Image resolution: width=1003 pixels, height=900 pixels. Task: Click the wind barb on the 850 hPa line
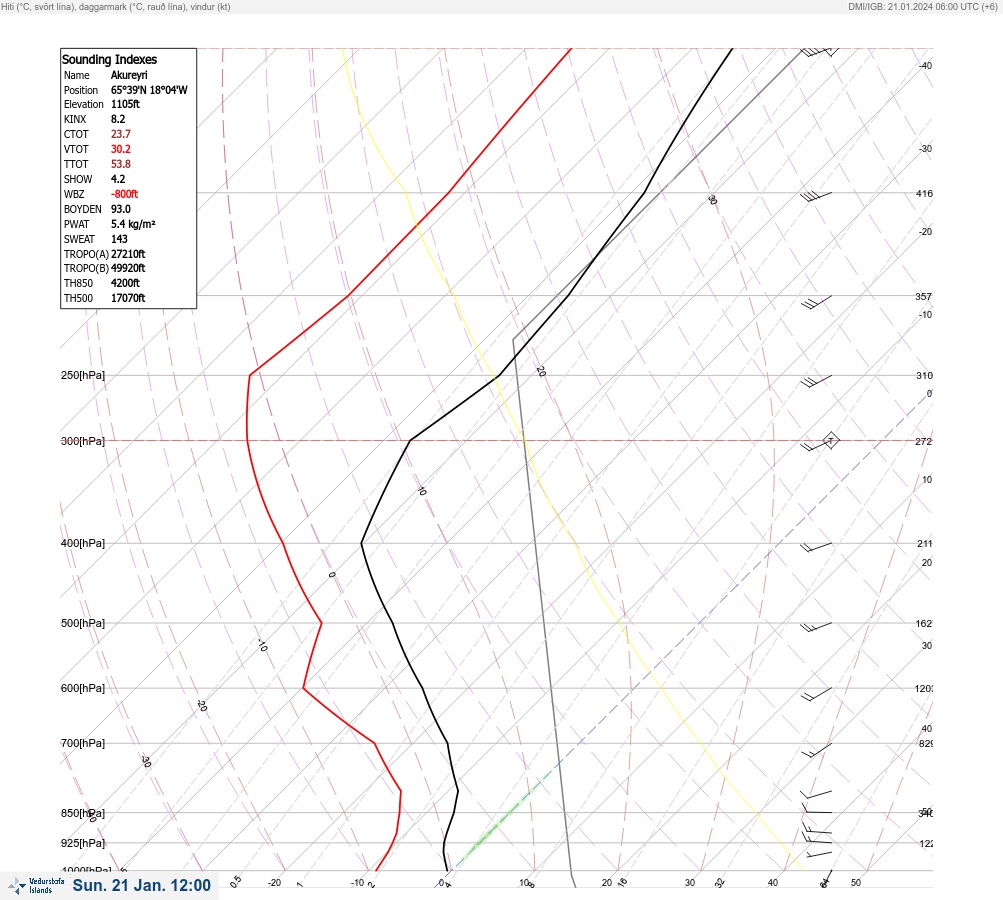point(817,809)
